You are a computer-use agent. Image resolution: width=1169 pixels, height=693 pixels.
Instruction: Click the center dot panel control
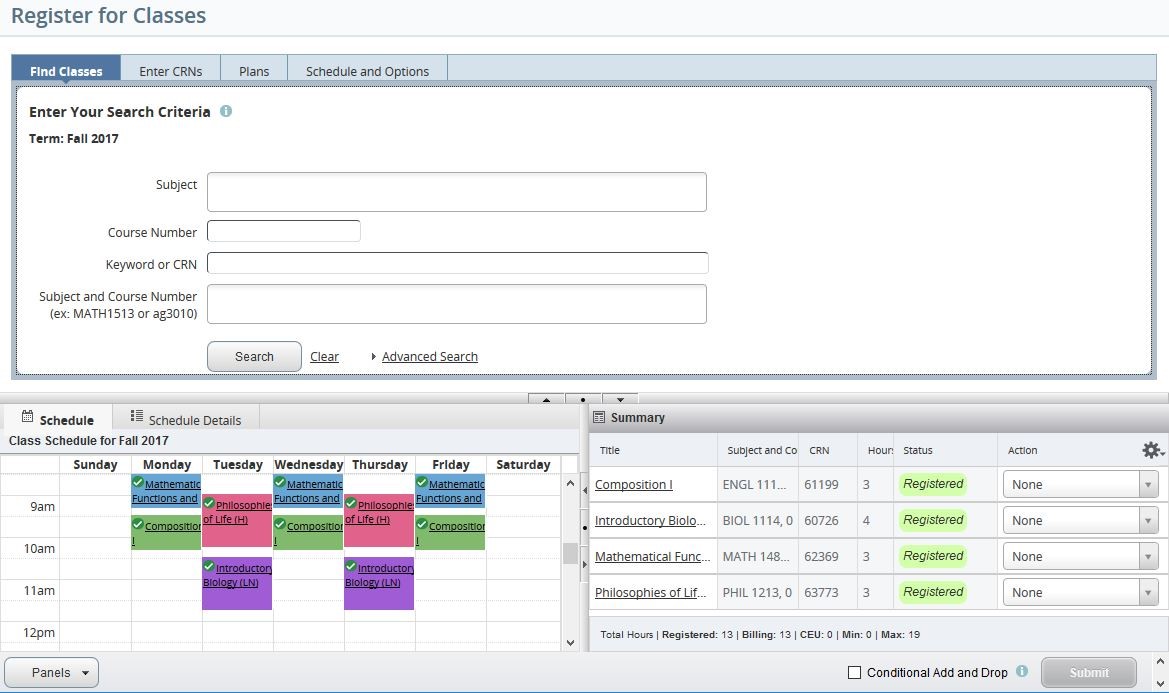click(x=583, y=399)
